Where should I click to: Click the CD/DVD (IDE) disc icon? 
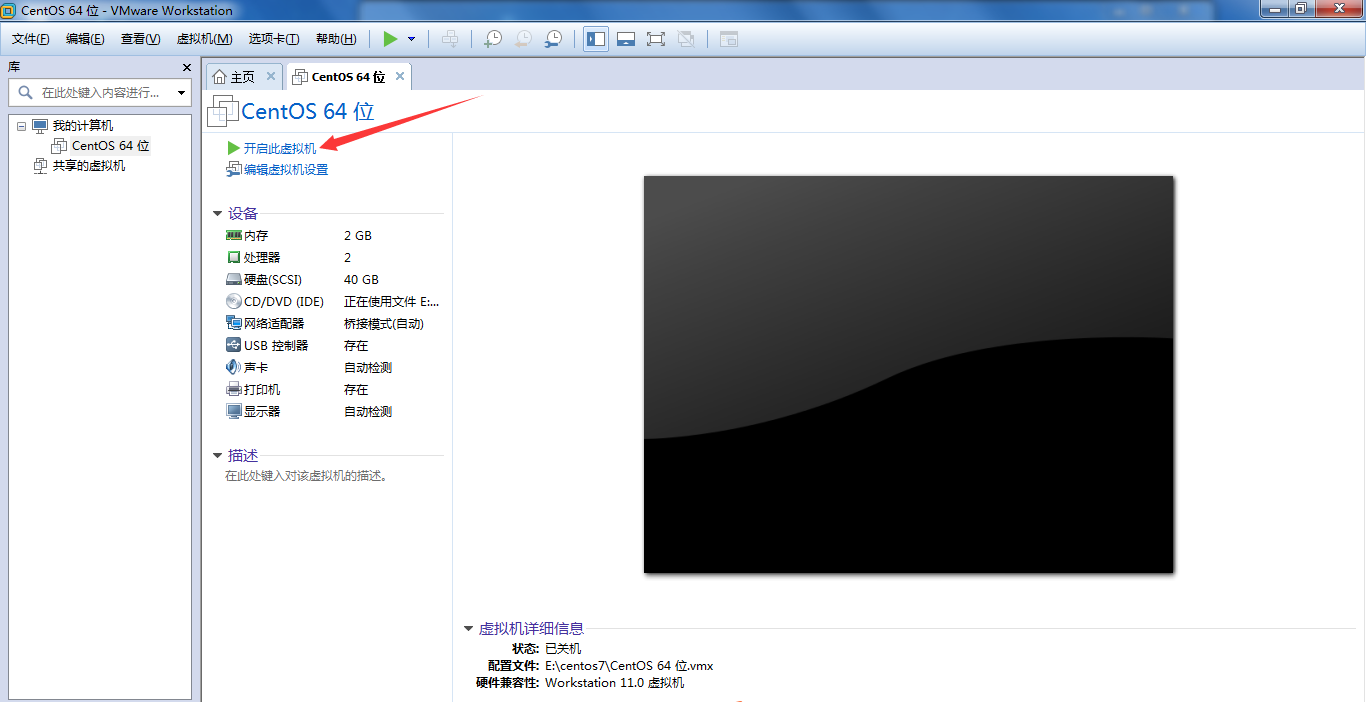click(x=234, y=302)
